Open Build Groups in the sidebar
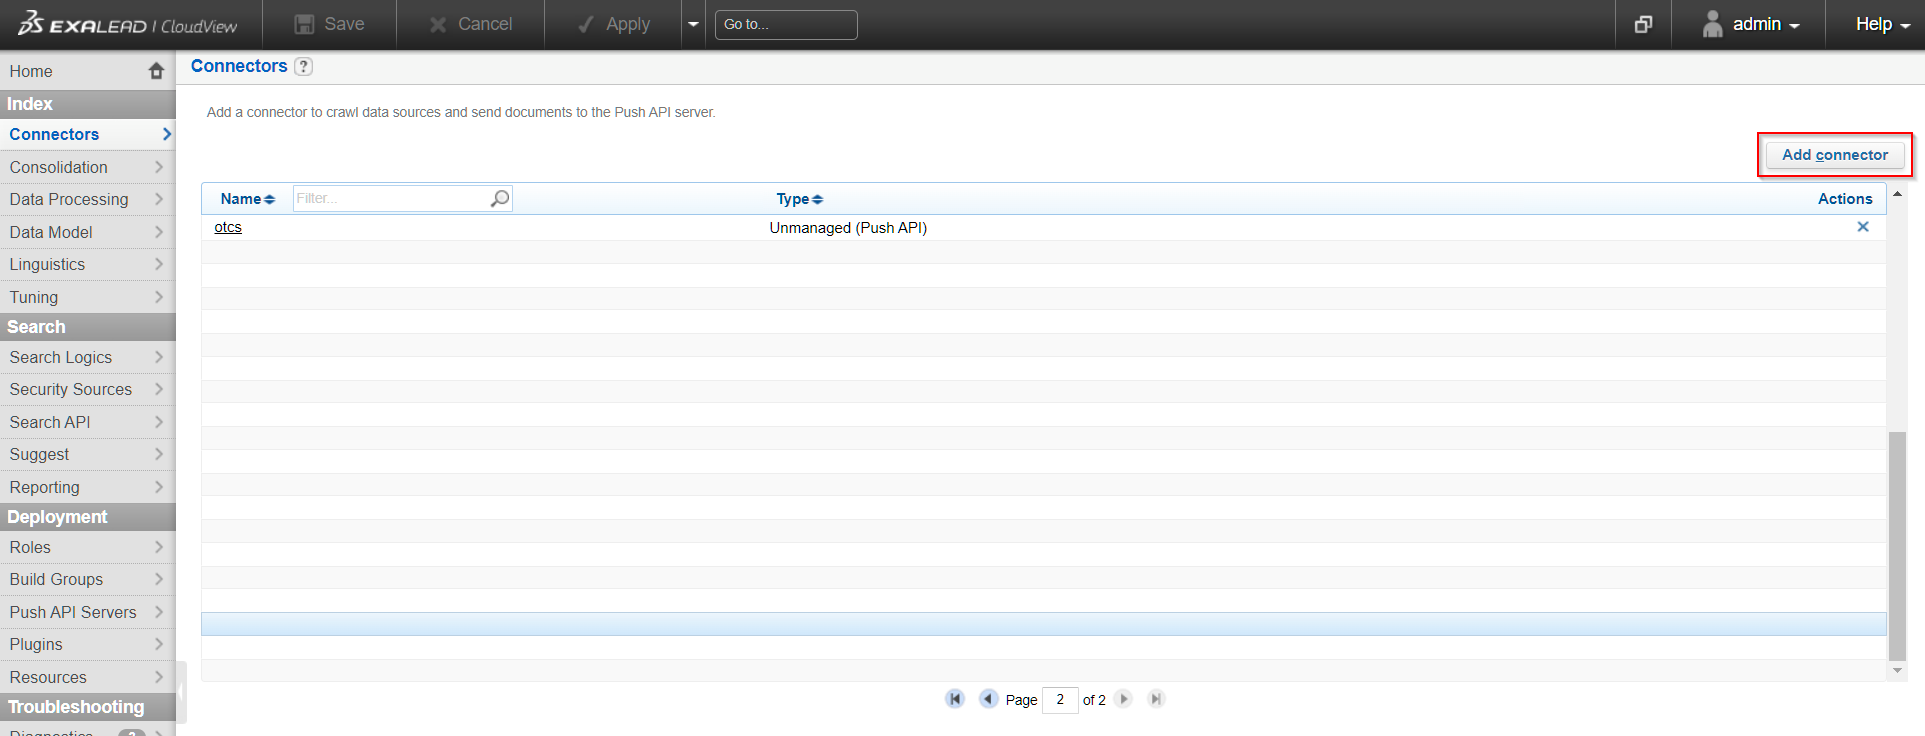Viewport: 1925px width, 736px height. pos(88,579)
